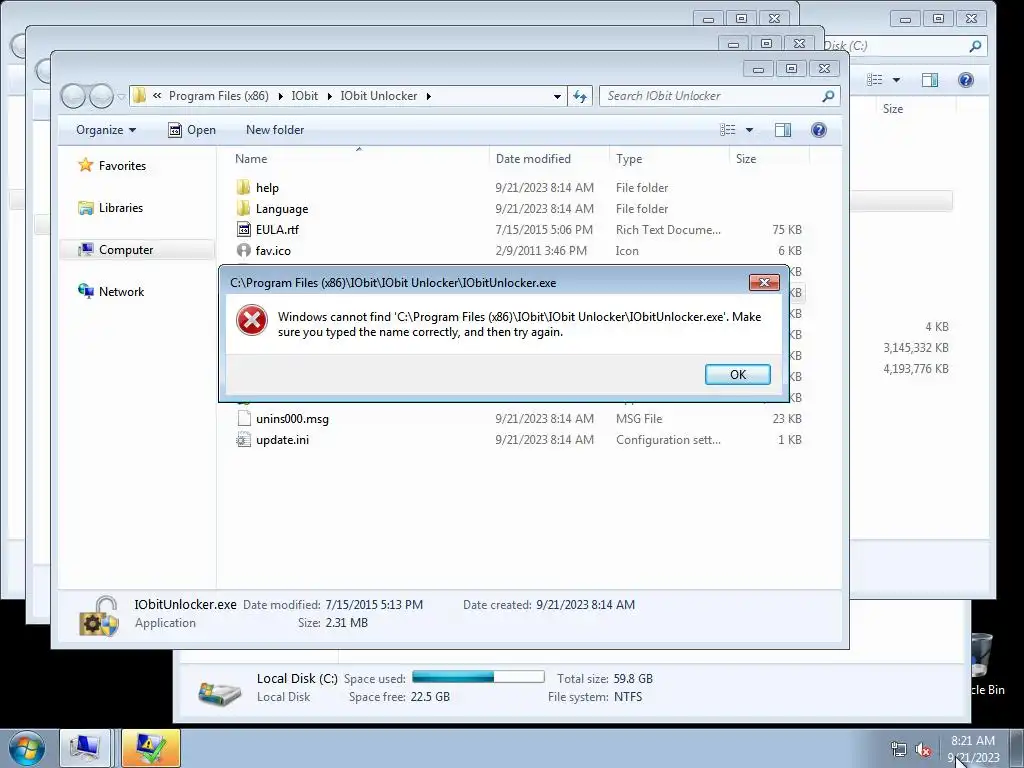
Task: Select the update.ini file icon
Action: pos(244,440)
